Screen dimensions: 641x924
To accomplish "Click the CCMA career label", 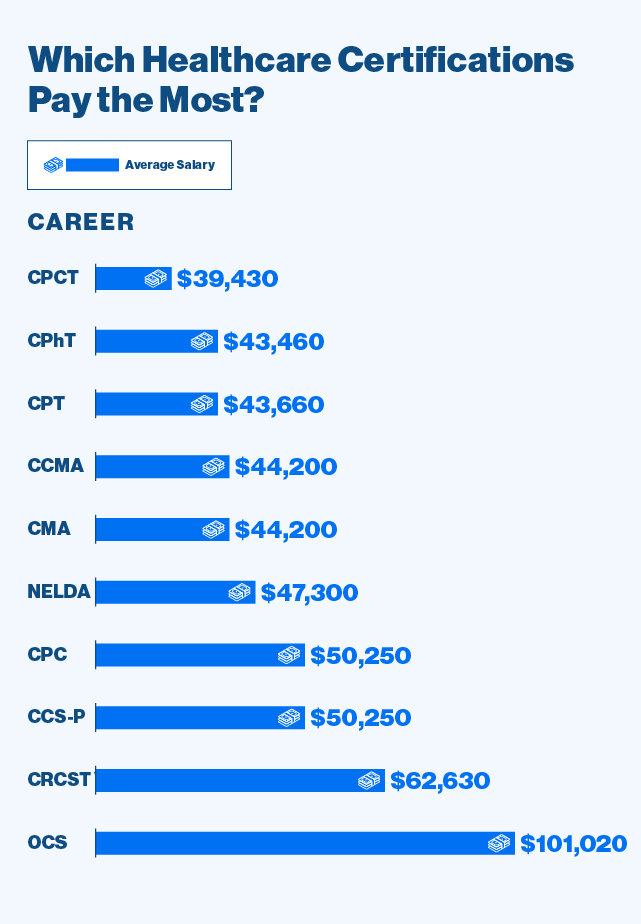I will coord(56,466).
